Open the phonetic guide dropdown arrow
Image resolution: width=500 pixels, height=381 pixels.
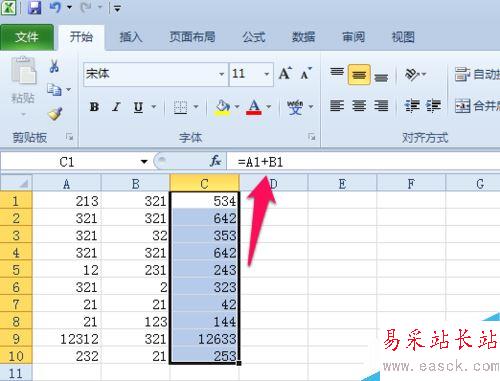[311, 107]
